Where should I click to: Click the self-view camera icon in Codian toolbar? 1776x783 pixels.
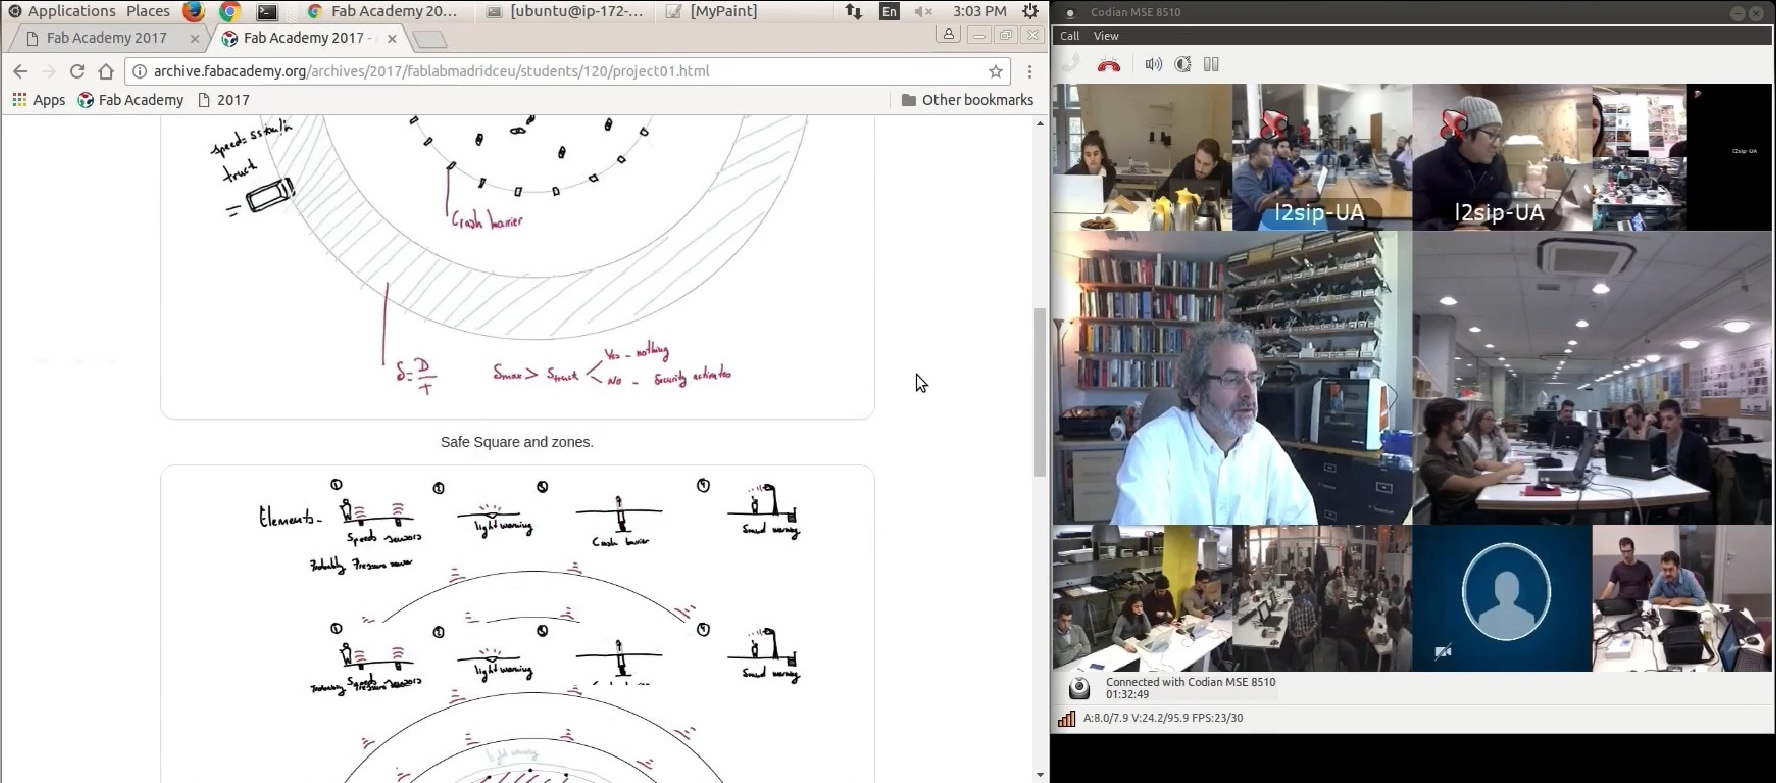pyautogui.click(x=1183, y=64)
